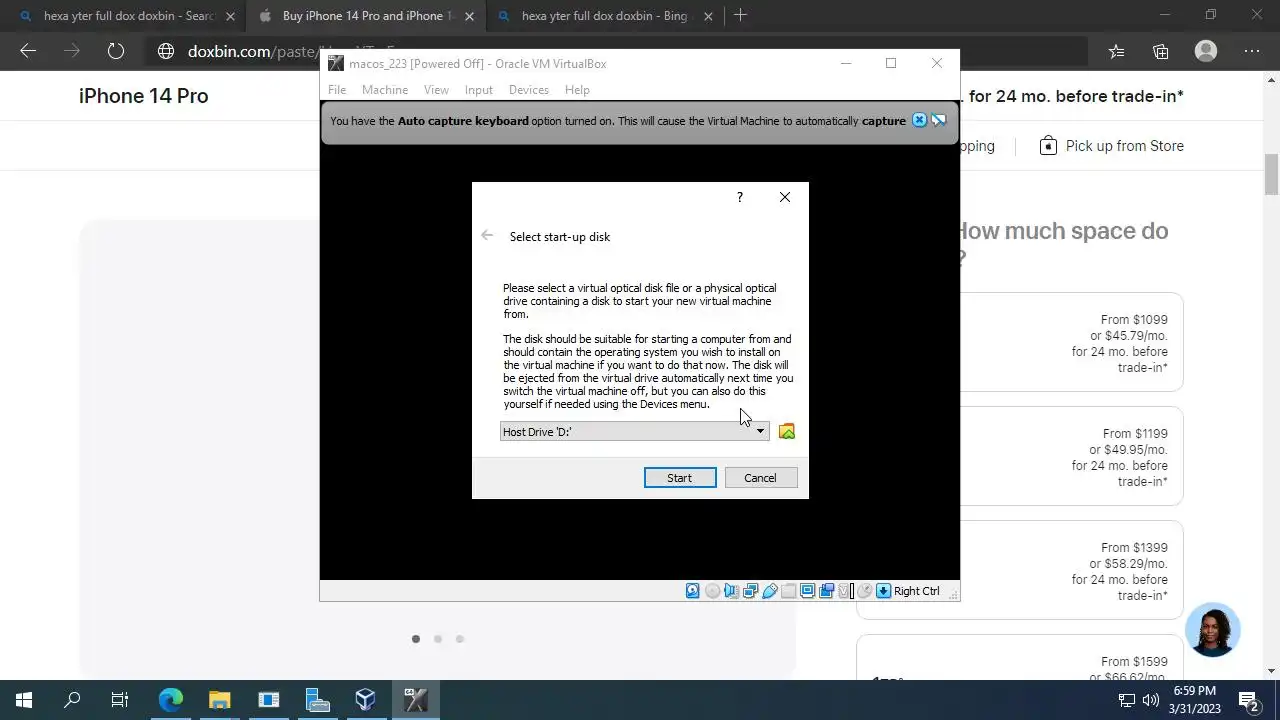Switch to Microsoft Edge in taskbar
Viewport: 1280px width, 720px height.
(x=171, y=700)
